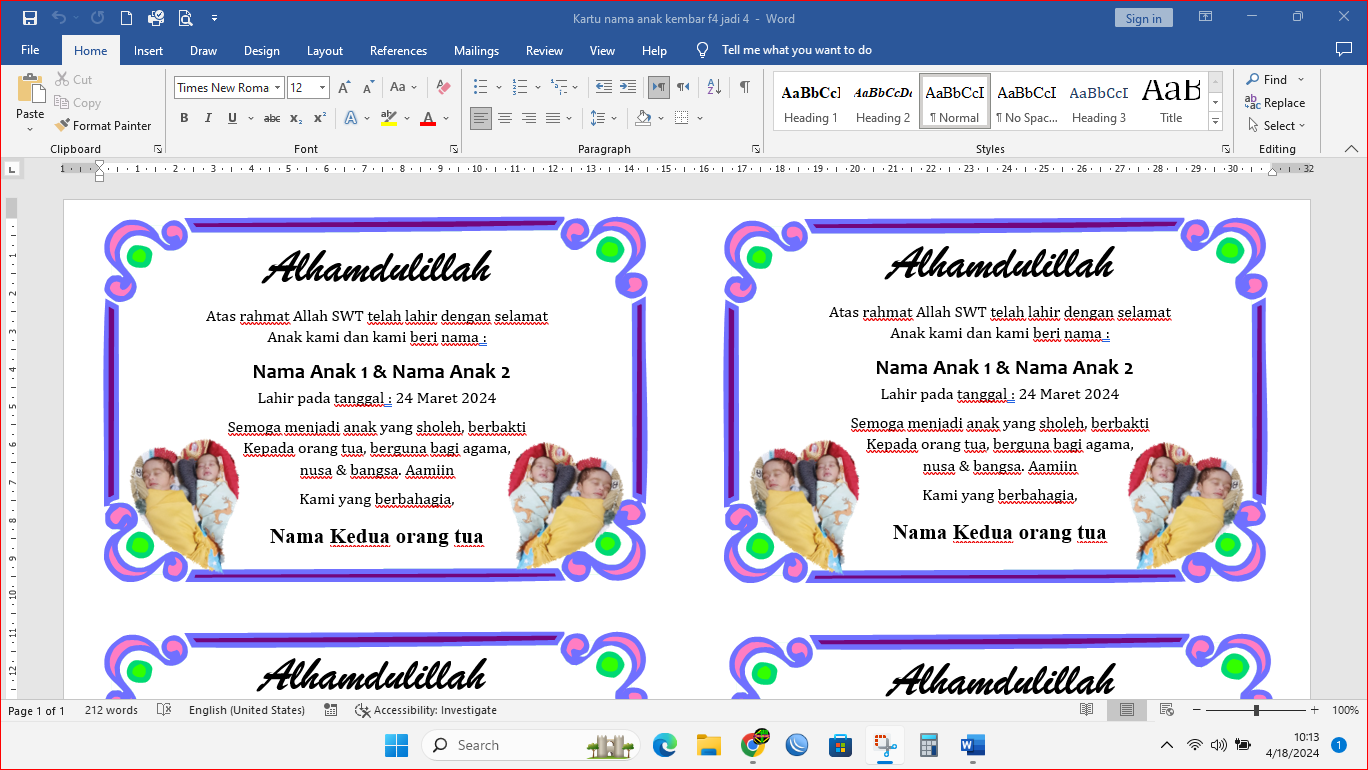Toggle left-to-right text direction
Screen dimensions: 1368x770
point(659,87)
